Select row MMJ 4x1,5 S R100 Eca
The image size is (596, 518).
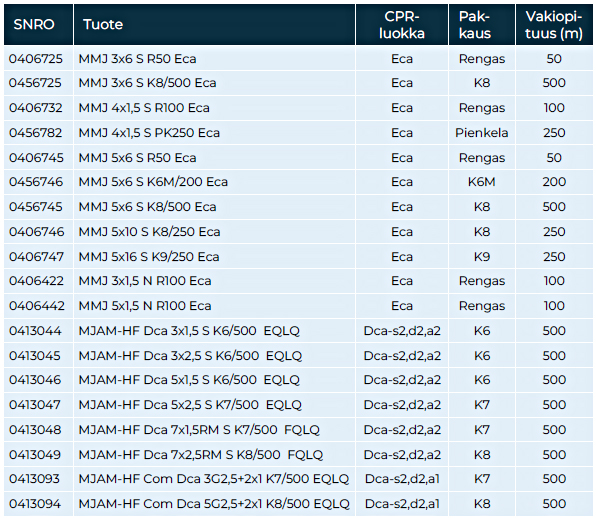(x=298, y=108)
